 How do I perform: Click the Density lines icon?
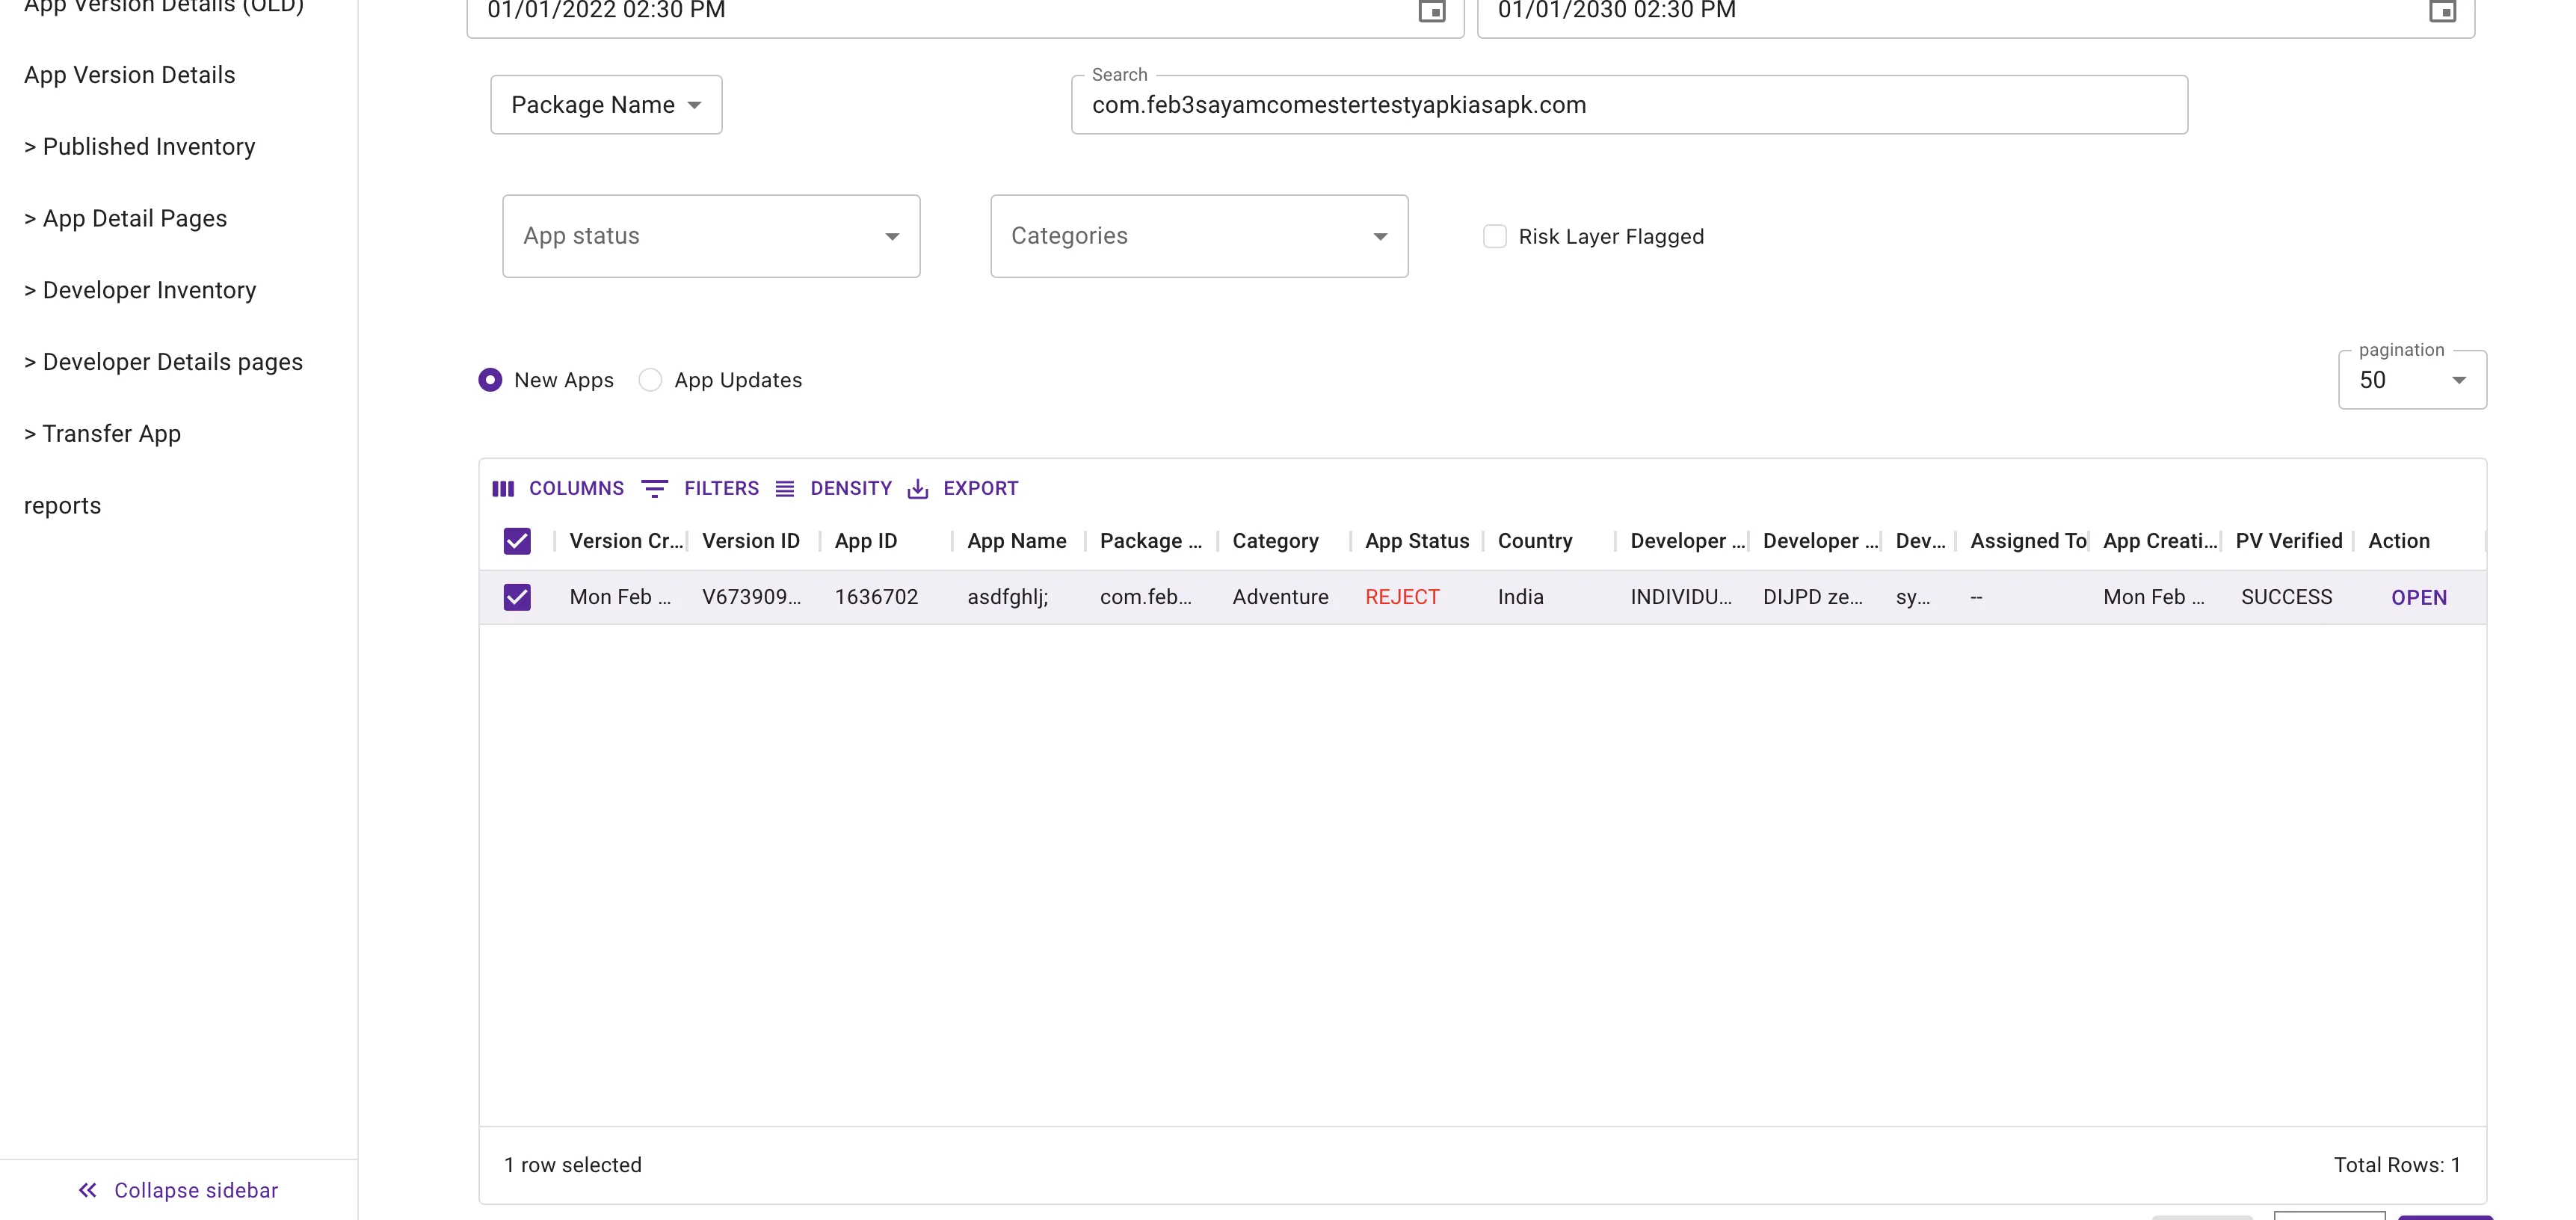pyautogui.click(x=785, y=489)
